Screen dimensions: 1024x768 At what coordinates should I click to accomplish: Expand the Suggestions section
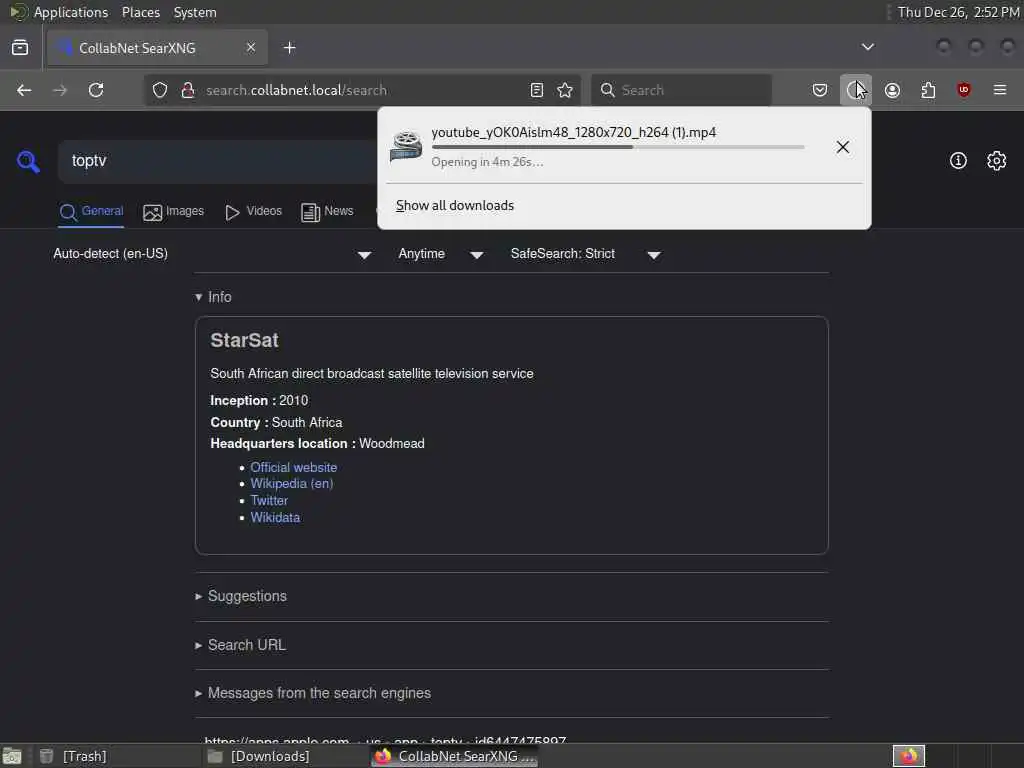241,596
